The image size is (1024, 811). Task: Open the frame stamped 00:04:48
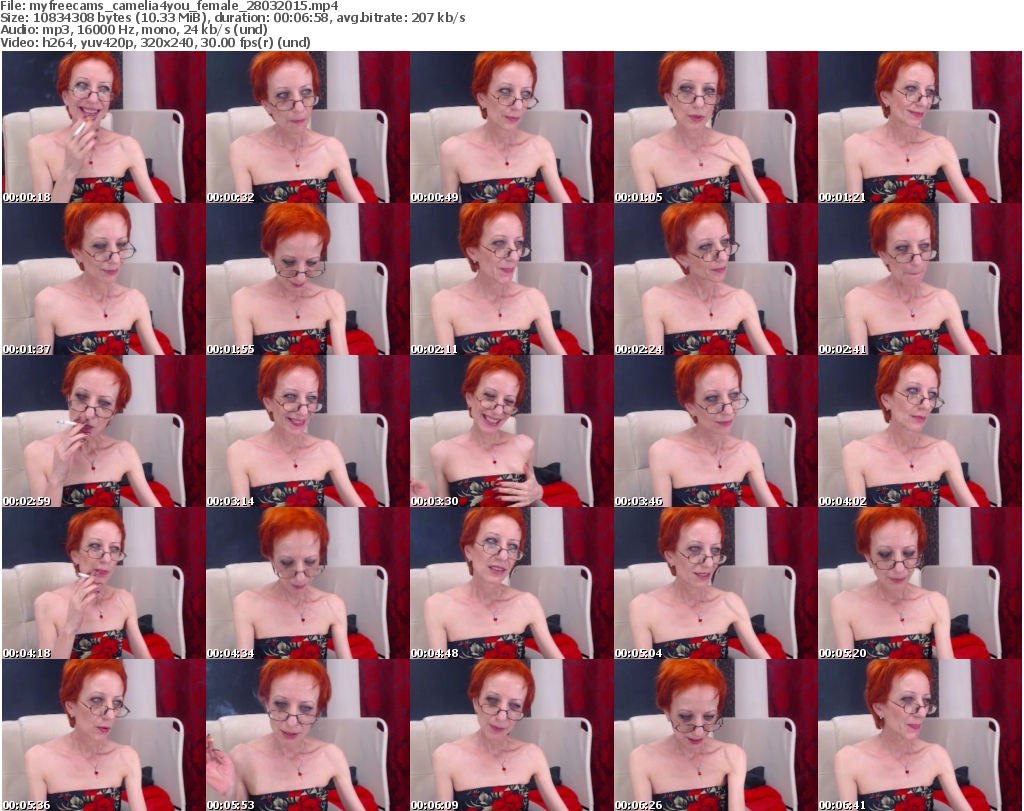[x=511, y=583]
